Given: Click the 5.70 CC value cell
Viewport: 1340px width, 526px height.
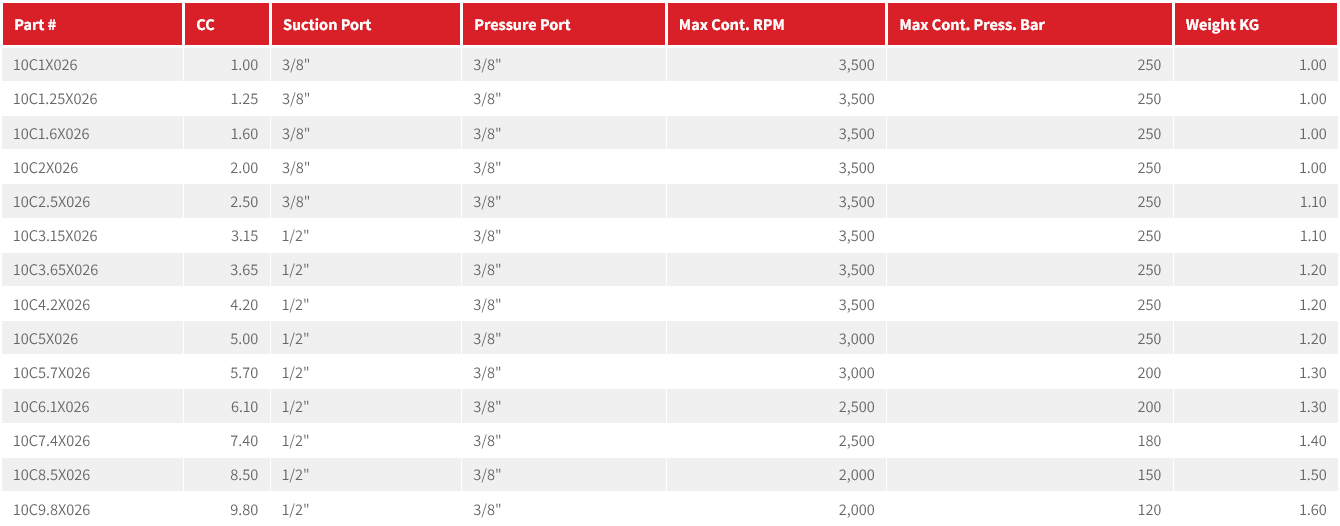Looking at the screenshot, I should pos(244,373).
